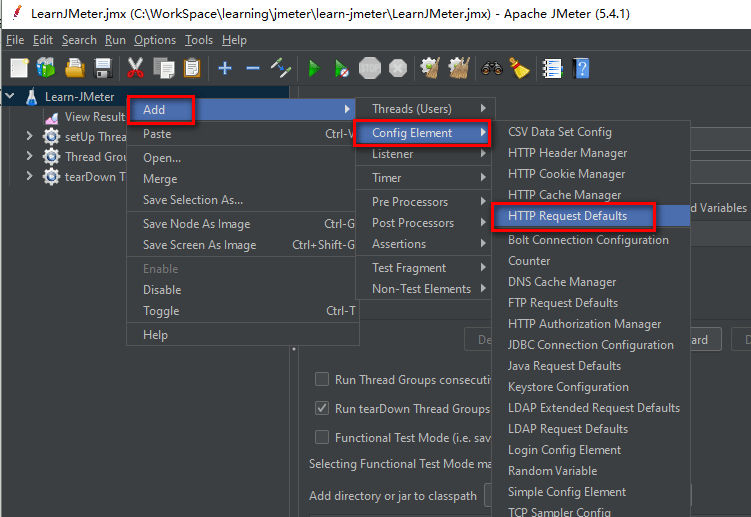This screenshot has width=751, height=517.
Task: Choose Add in the context menu
Action: (x=242, y=110)
